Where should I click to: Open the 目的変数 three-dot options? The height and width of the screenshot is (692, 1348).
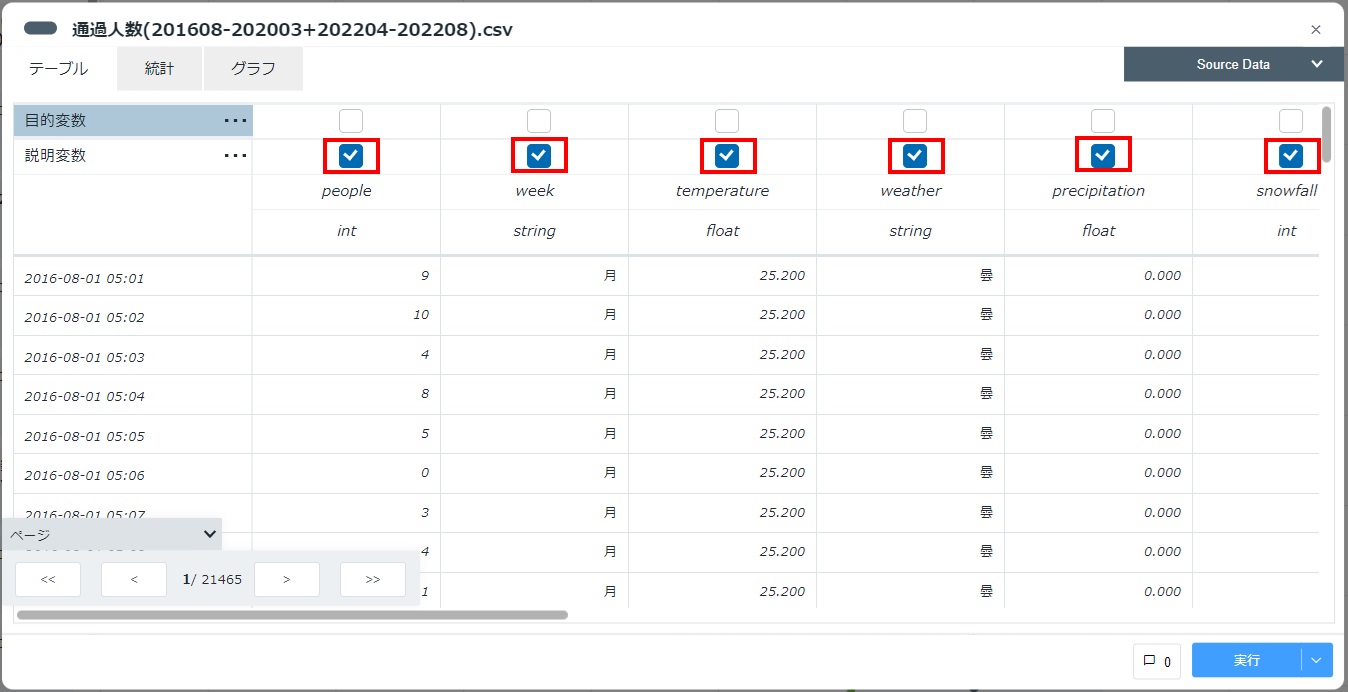[x=235, y=121]
